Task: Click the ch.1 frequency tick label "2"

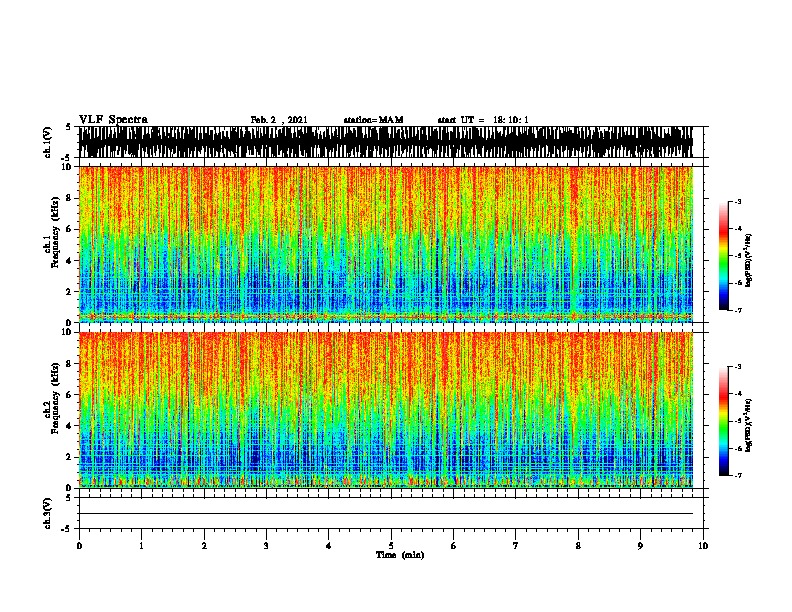Action: tap(70, 292)
